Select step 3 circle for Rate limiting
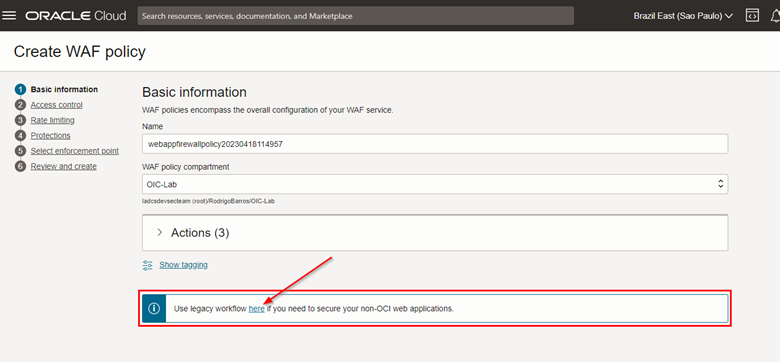 click(x=20, y=120)
